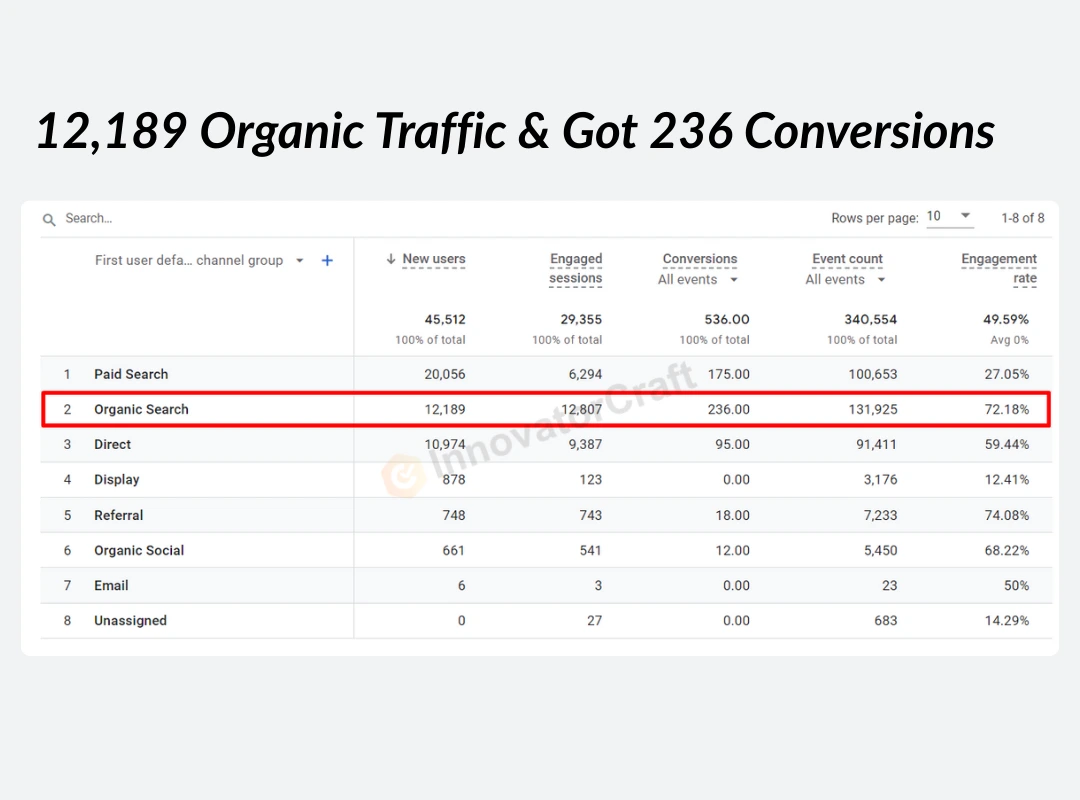Click the plus icon to add dimension

click(327, 261)
